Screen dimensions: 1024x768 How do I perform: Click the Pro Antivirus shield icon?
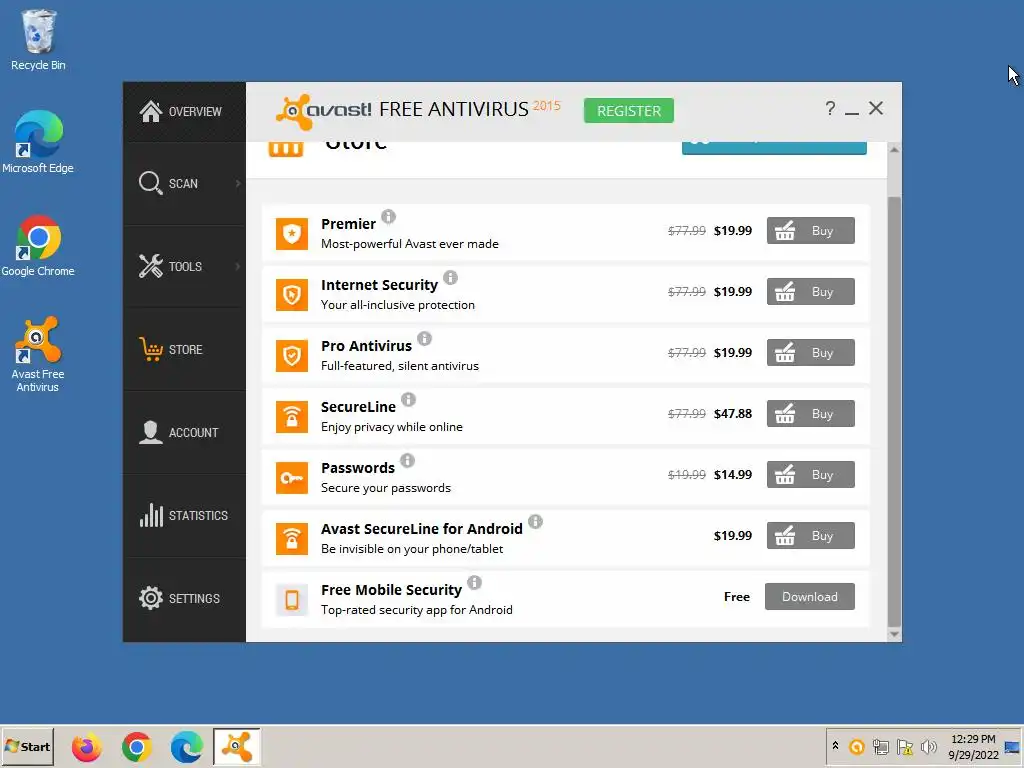coord(291,356)
